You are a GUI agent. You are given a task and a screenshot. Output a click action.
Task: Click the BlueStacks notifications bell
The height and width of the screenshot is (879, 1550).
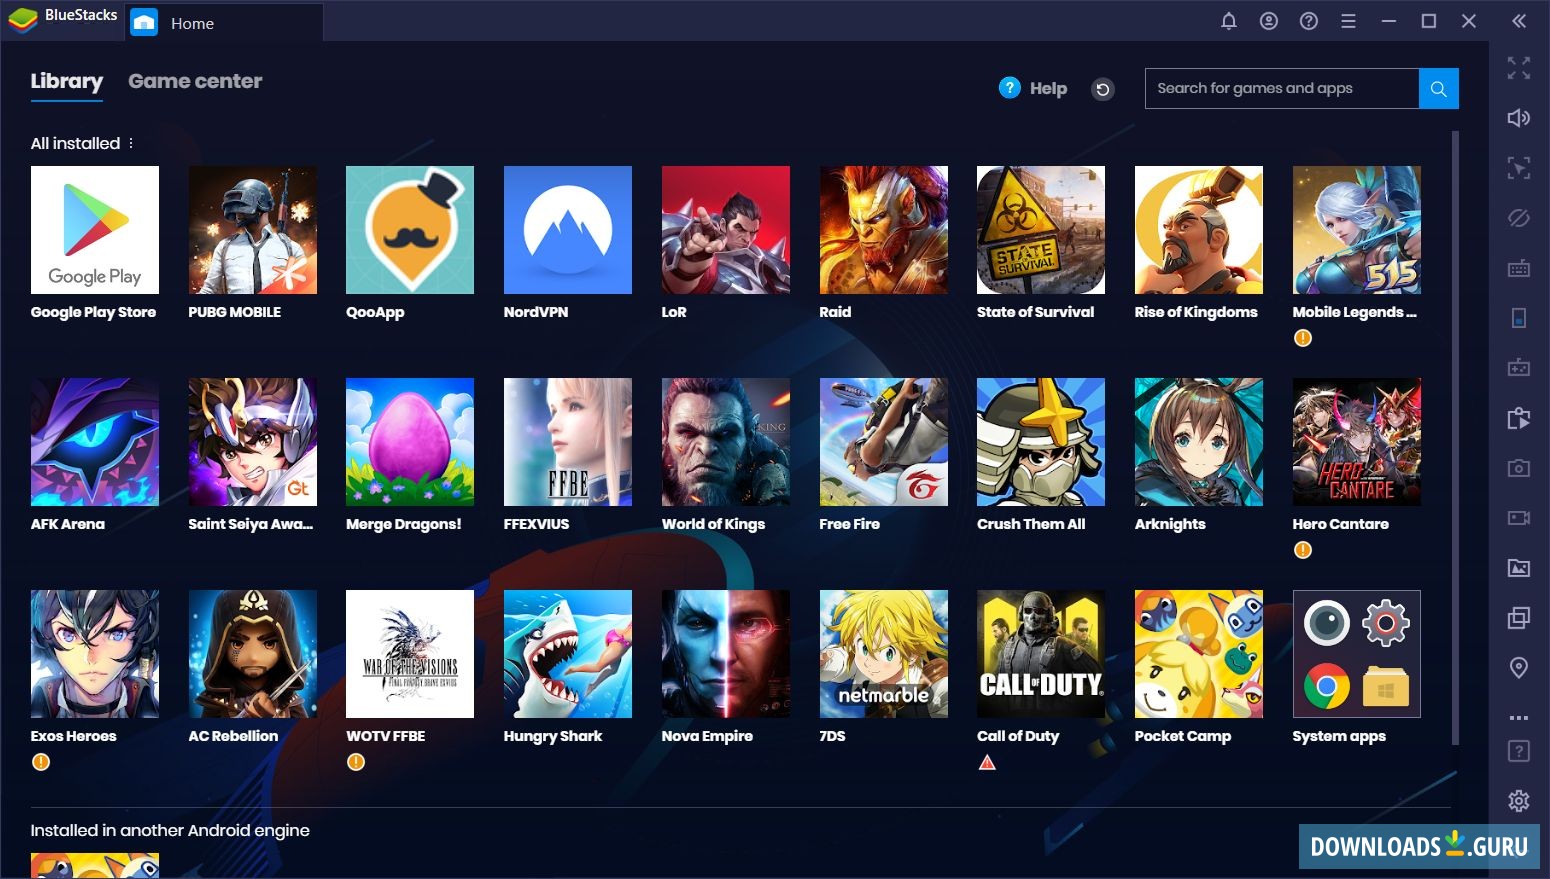(x=1229, y=21)
